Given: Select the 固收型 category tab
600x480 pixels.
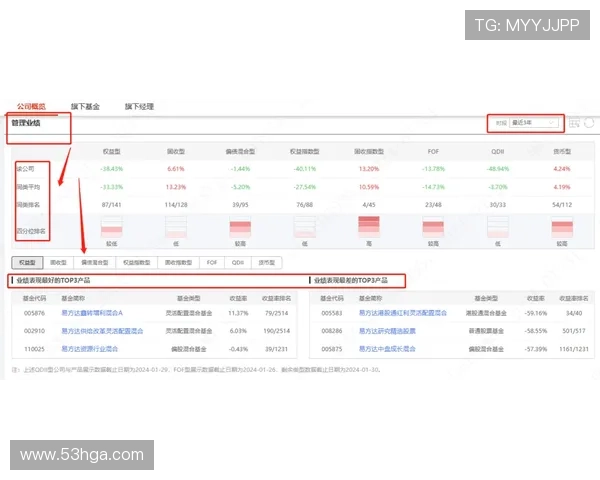Looking at the screenshot, I should (58, 263).
